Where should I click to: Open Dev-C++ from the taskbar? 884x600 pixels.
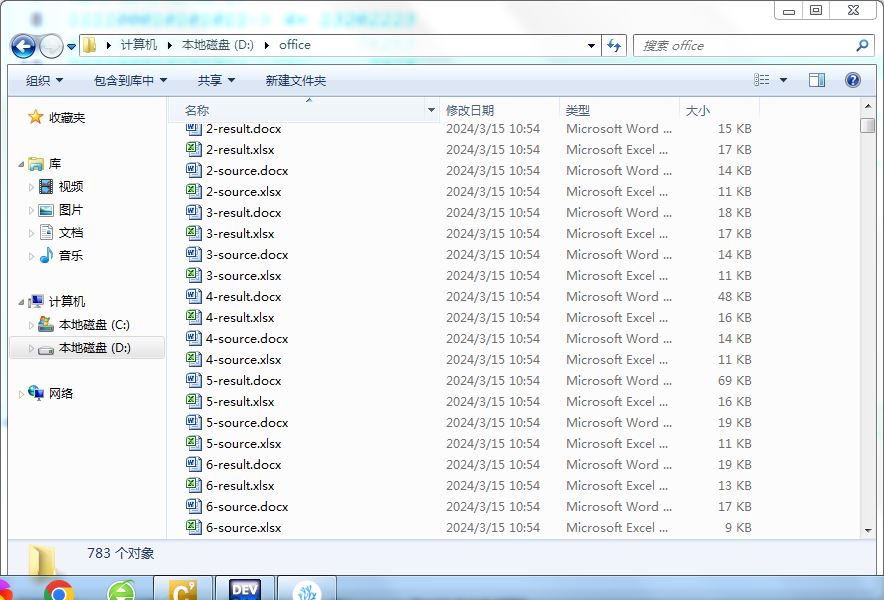pyautogui.click(x=245, y=590)
